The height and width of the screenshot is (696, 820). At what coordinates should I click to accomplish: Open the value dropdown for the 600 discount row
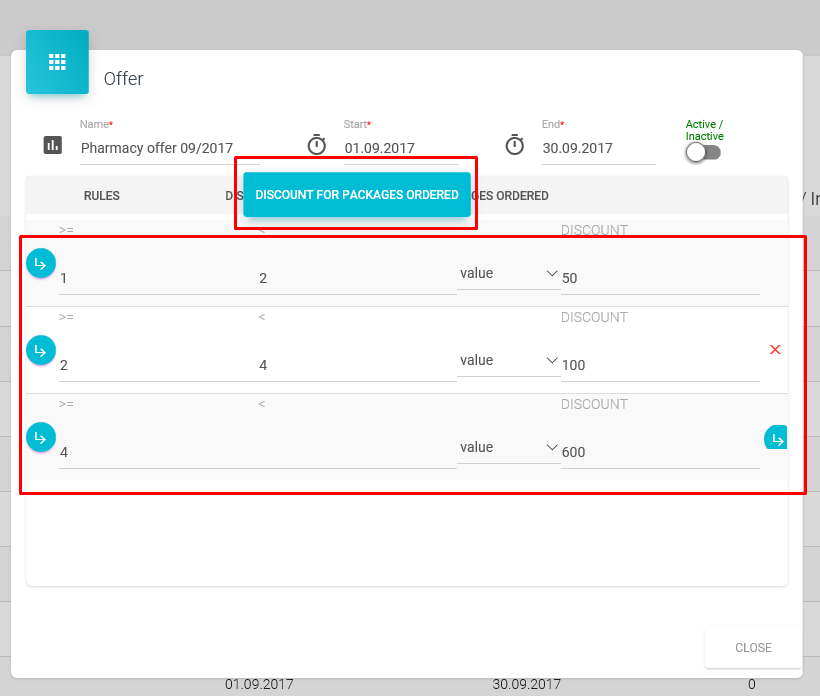coord(508,448)
